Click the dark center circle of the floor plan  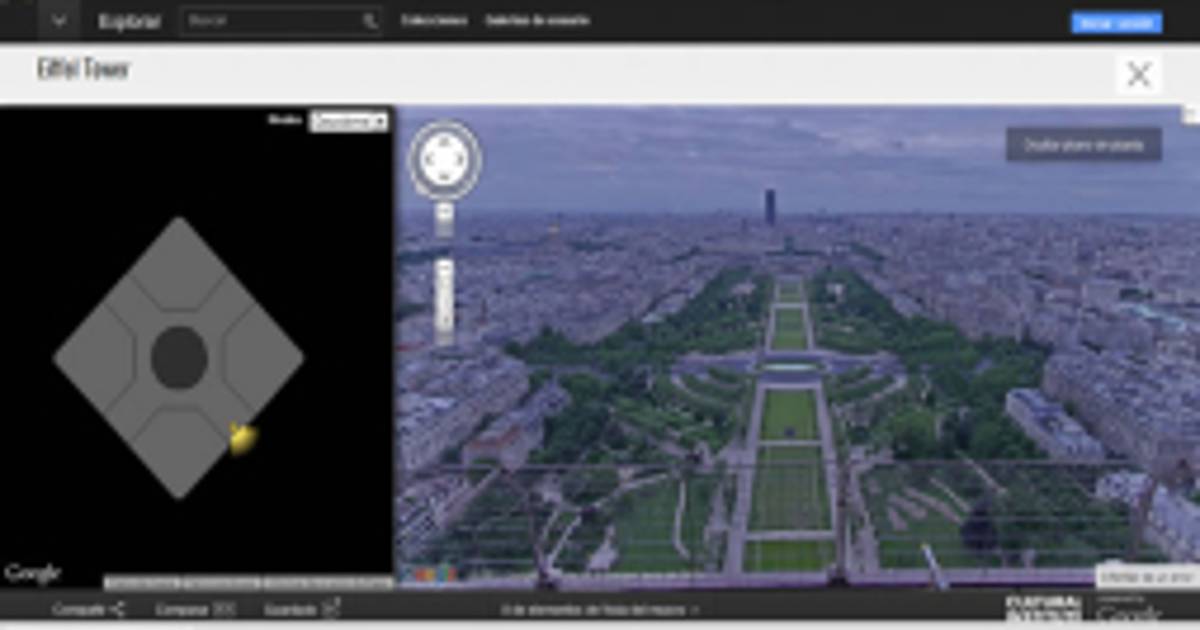(179, 357)
